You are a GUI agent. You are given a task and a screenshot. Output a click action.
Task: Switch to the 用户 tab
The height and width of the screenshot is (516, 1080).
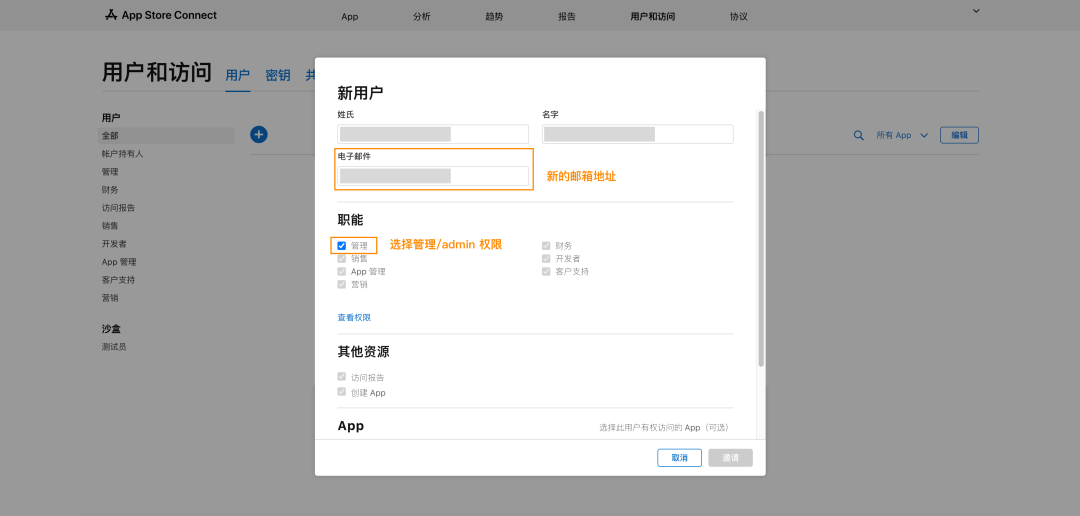click(x=238, y=76)
